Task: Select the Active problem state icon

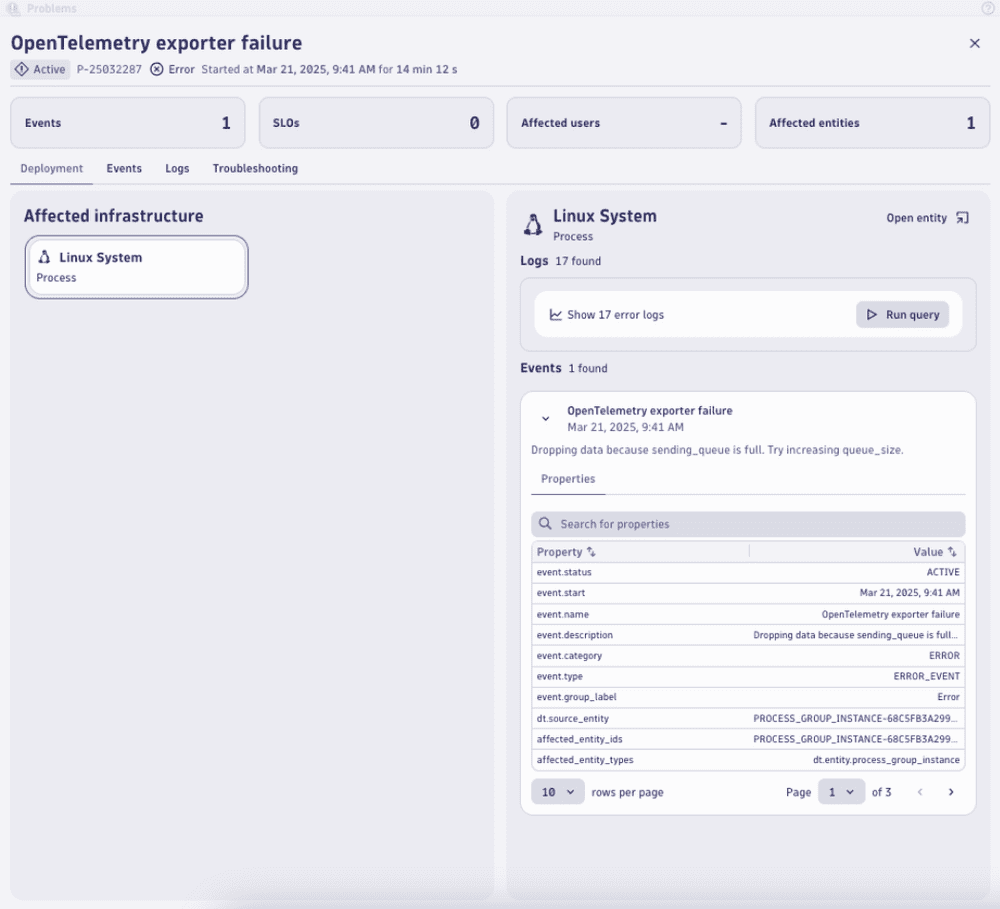Action: 20,69
